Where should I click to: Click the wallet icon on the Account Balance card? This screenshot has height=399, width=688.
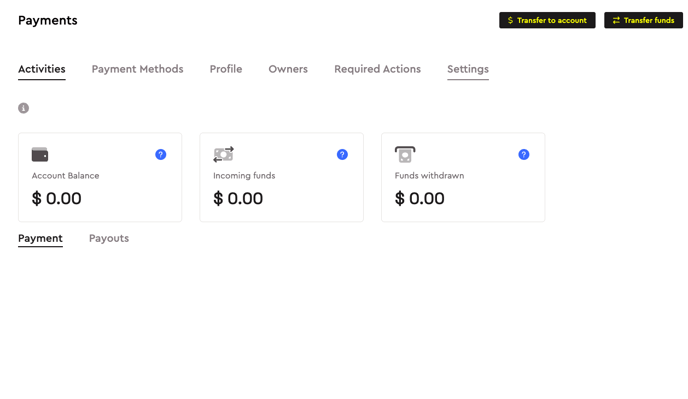pos(40,155)
